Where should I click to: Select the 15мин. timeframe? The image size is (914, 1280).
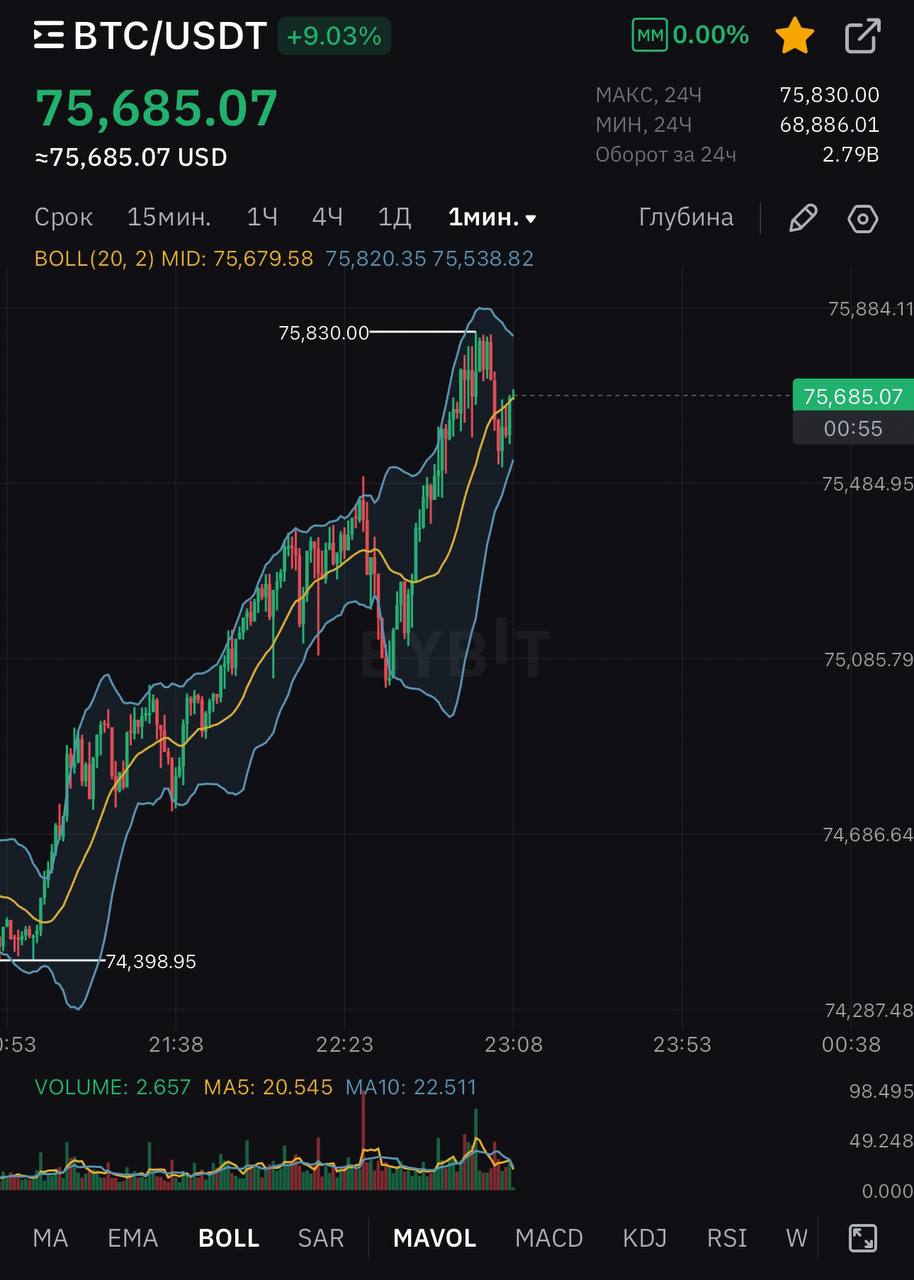tap(169, 217)
